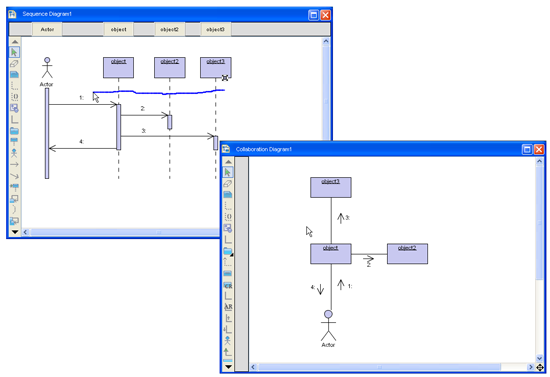Choose the actor stick-figure tool in Collaboration Diagram toolbar

(228, 340)
